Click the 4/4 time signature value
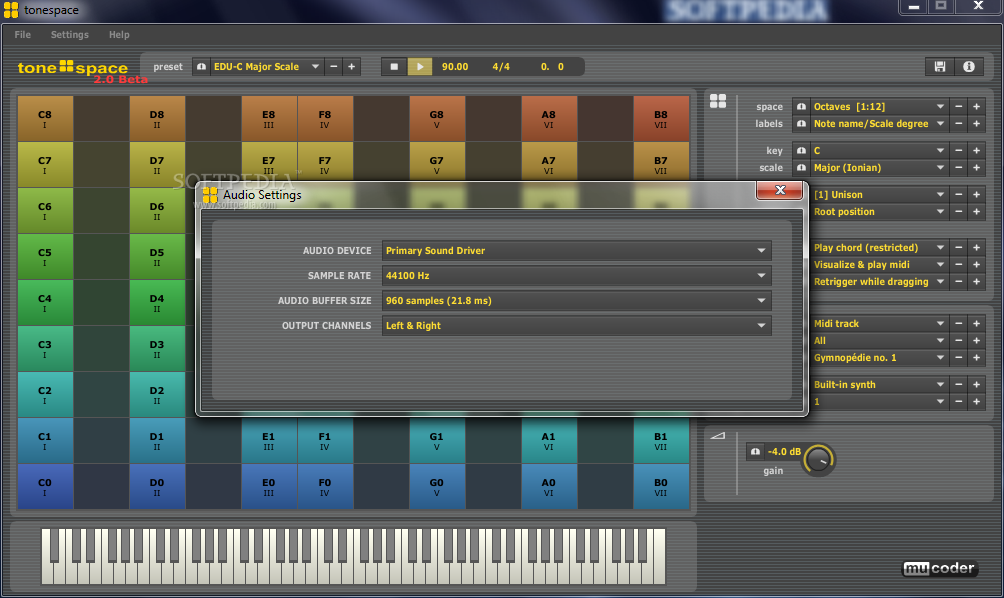Image resolution: width=1004 pixels, height=598 pixels. coord(501,67)
